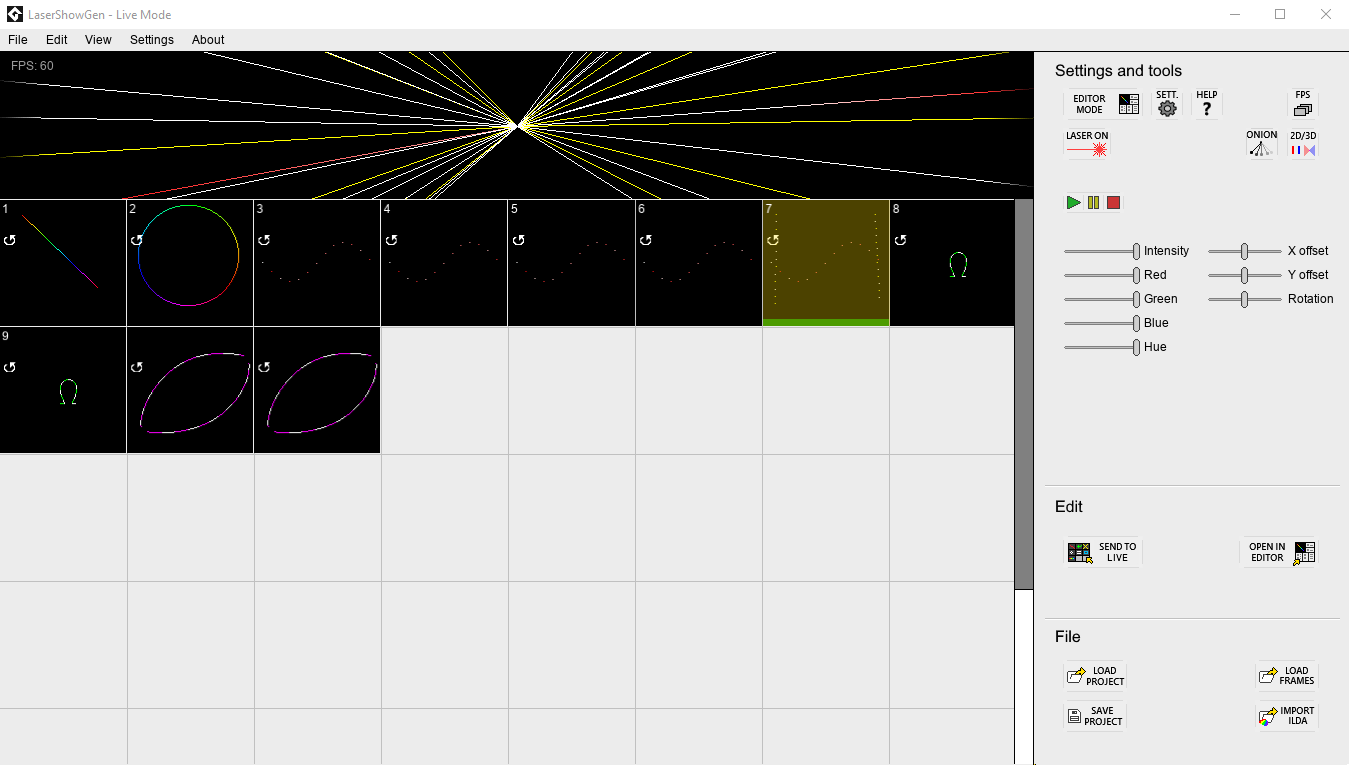The width and height of the screenshot is (1350, 765).
Task: Click the LaserShowGen title bar app icon
Action: coord(14,14)
